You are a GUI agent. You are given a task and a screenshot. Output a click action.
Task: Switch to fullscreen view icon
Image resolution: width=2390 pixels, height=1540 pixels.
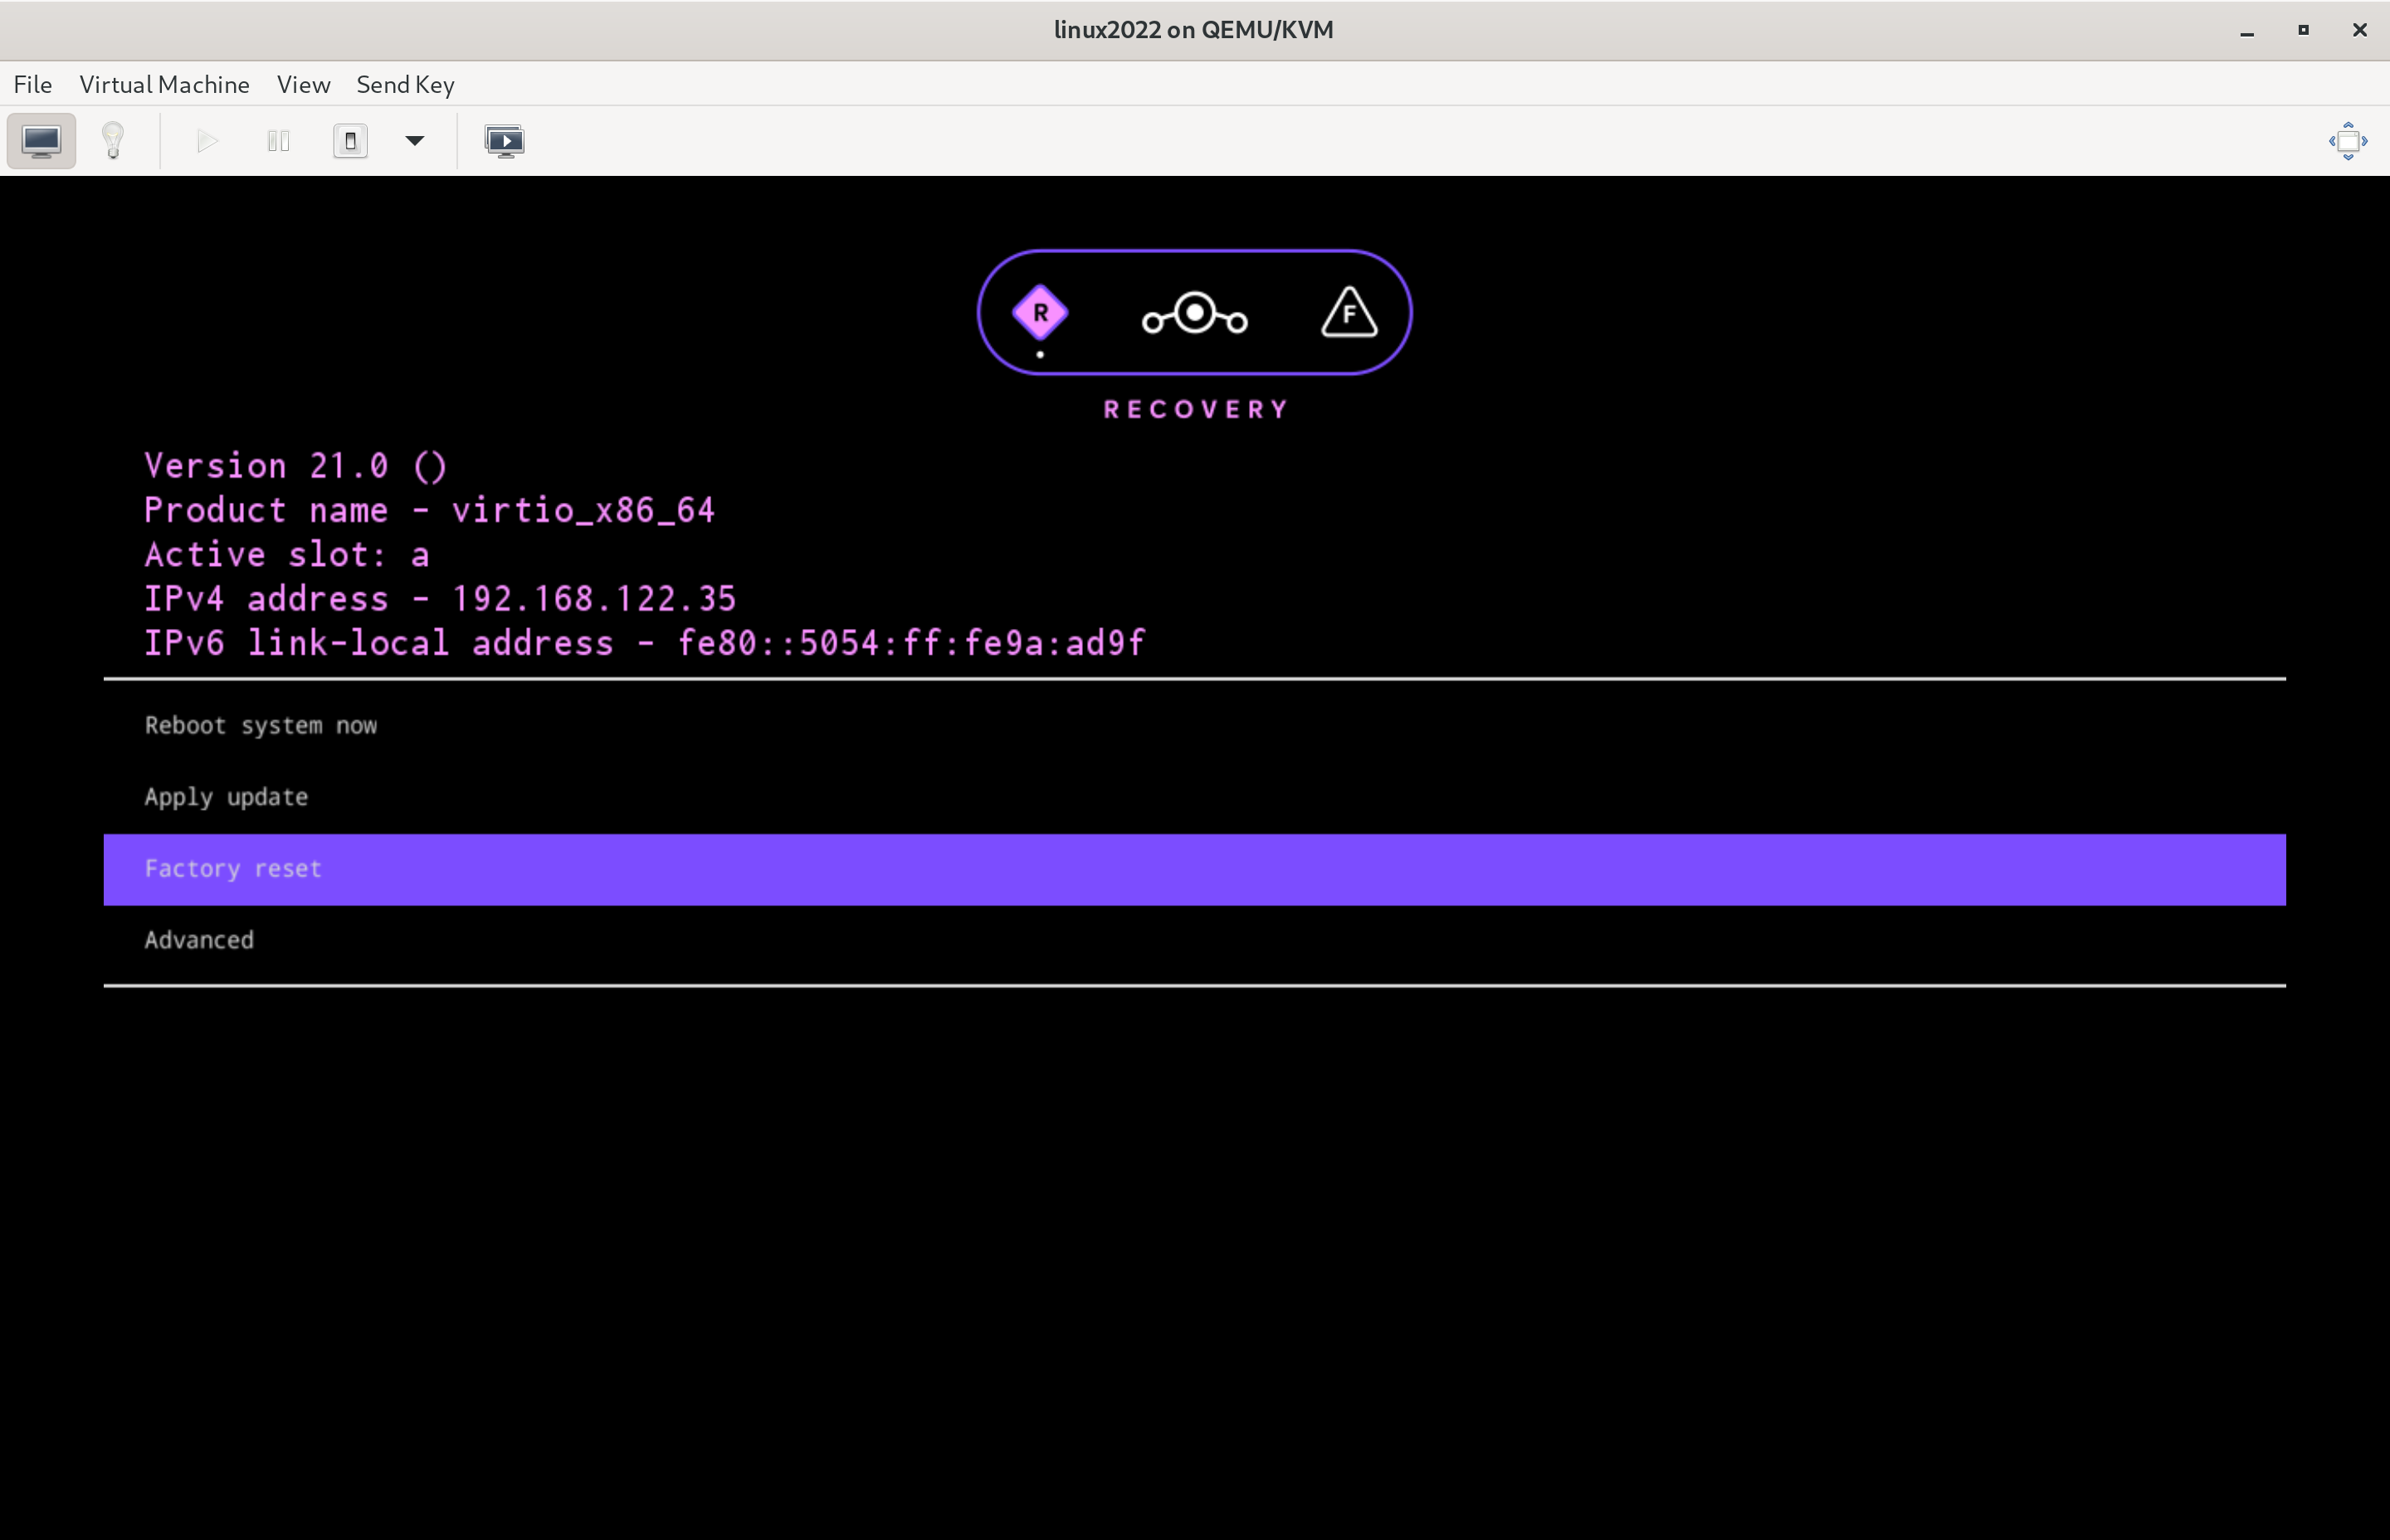pos(2348,141)
